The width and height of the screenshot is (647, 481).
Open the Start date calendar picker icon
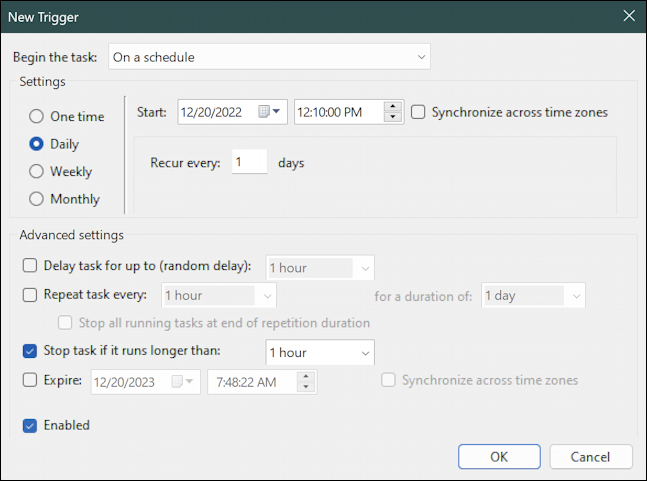[269, 111]
